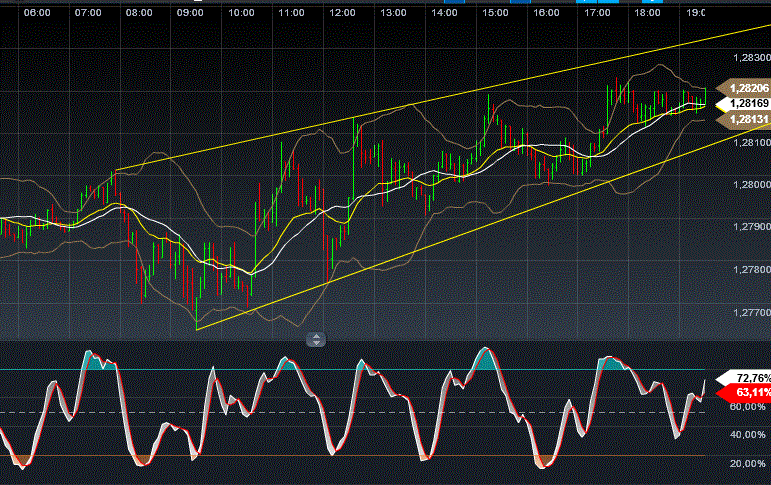The height and width of the screenshot is (485, 771).
Task: Click the 1,27900 price axis label
Action: coord(751,227)
